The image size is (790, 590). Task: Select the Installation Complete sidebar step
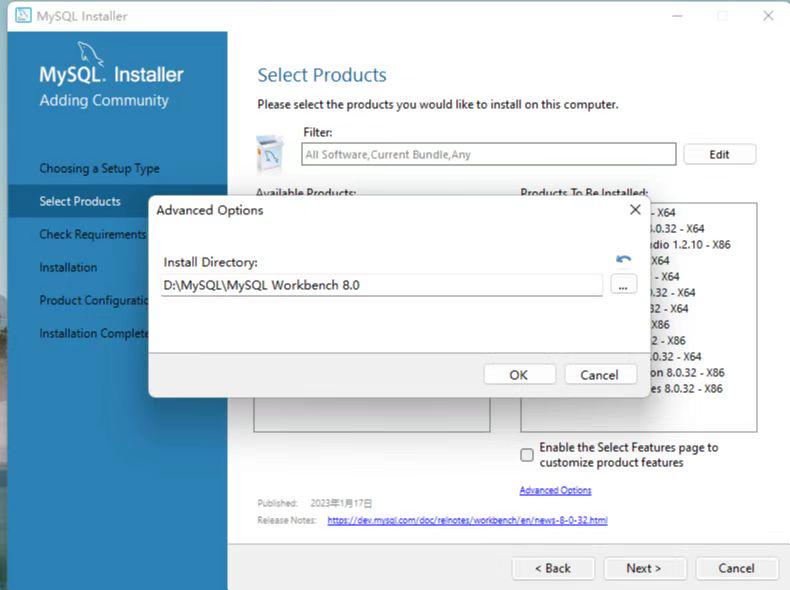(94, 334)
